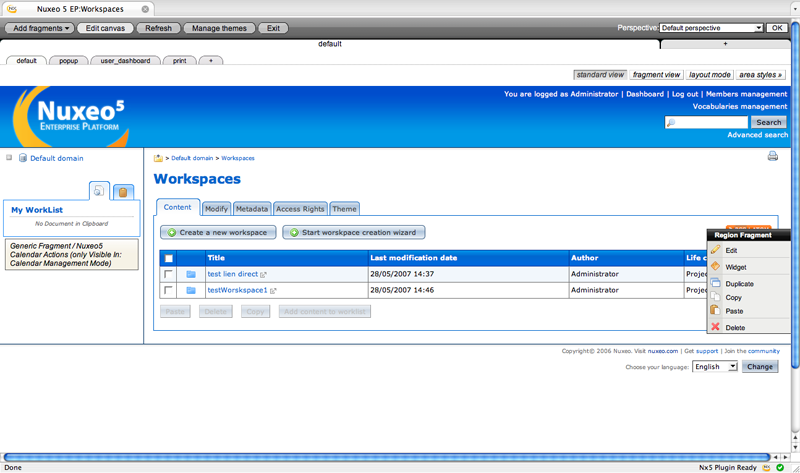Viewport: 800px width, 473px height.
Task: Open the test lien direct workspace link
Action: [x=233, y=274]
